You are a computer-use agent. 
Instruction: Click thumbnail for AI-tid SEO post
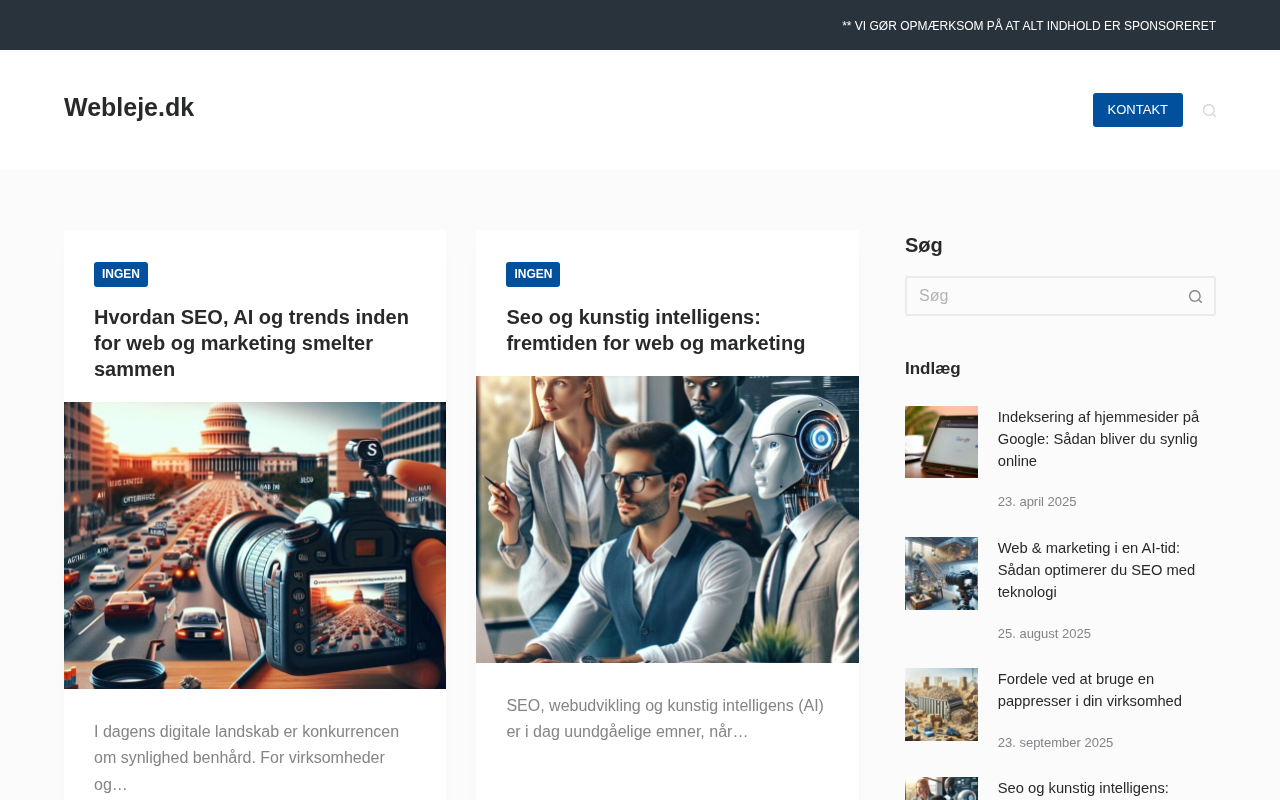941,573
